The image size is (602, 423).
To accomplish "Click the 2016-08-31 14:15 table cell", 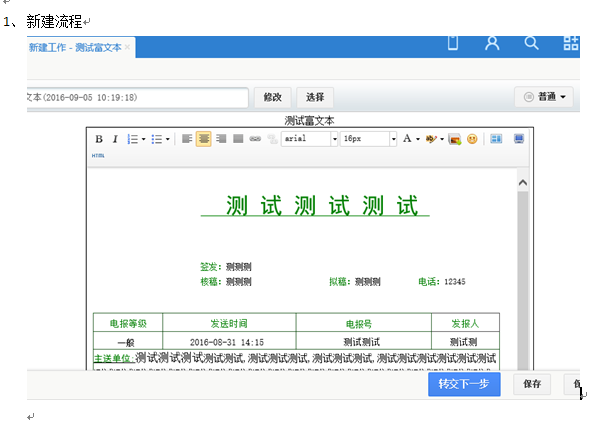I will pos(227,342).
